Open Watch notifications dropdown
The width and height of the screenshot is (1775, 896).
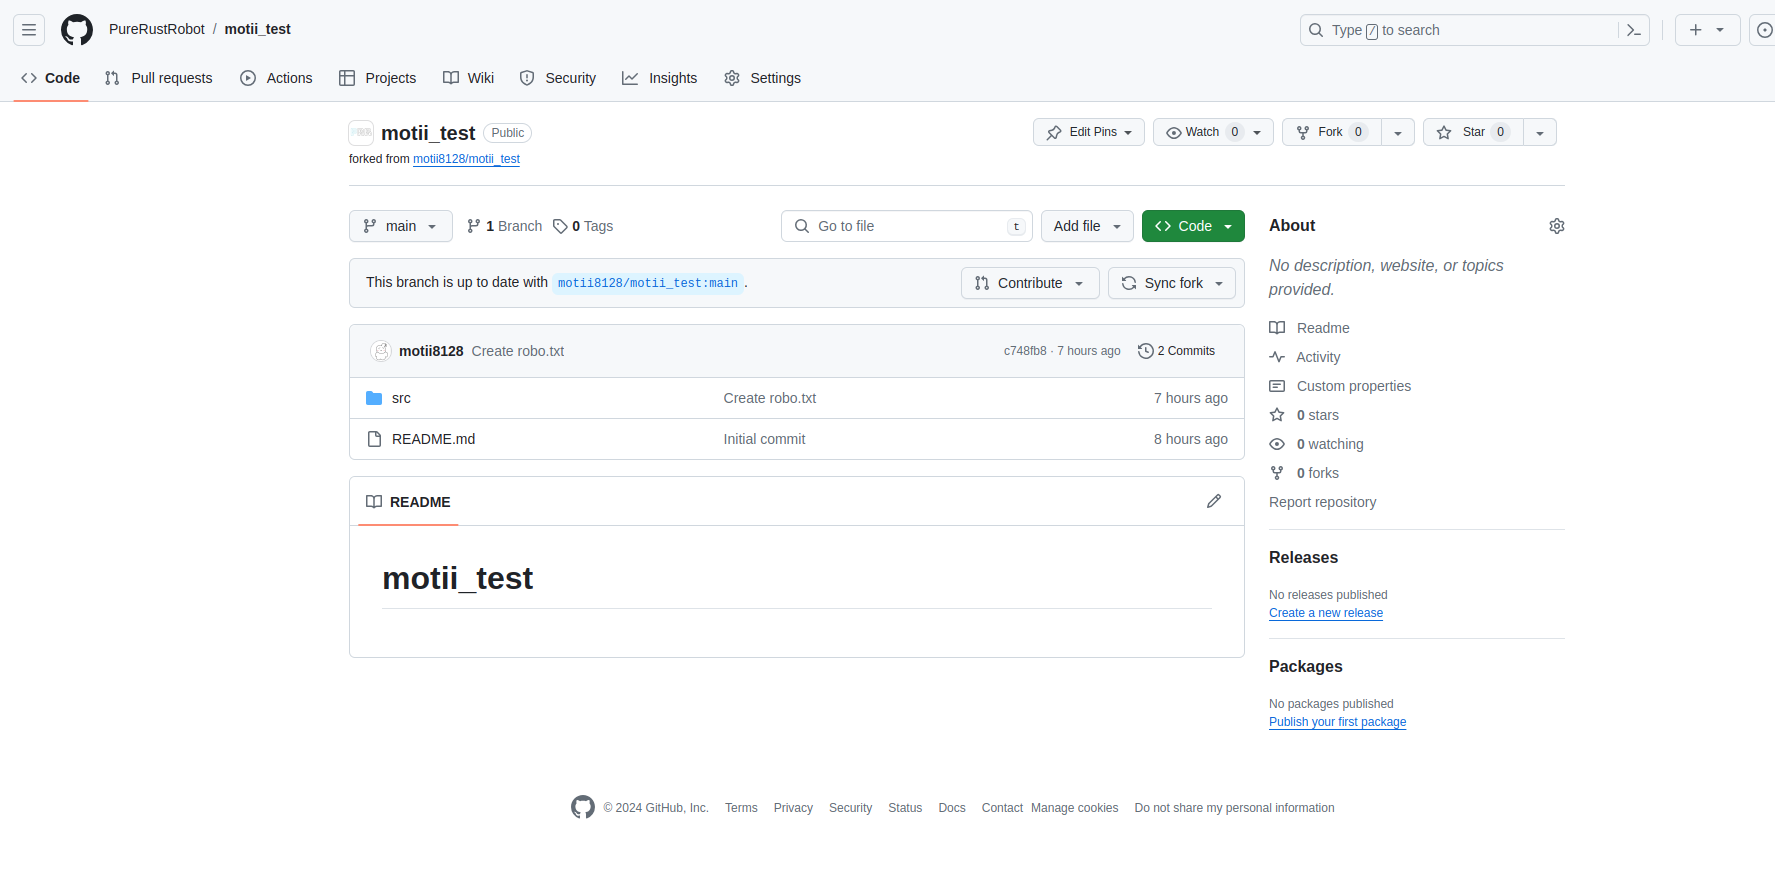click(x=1213, y=132)
